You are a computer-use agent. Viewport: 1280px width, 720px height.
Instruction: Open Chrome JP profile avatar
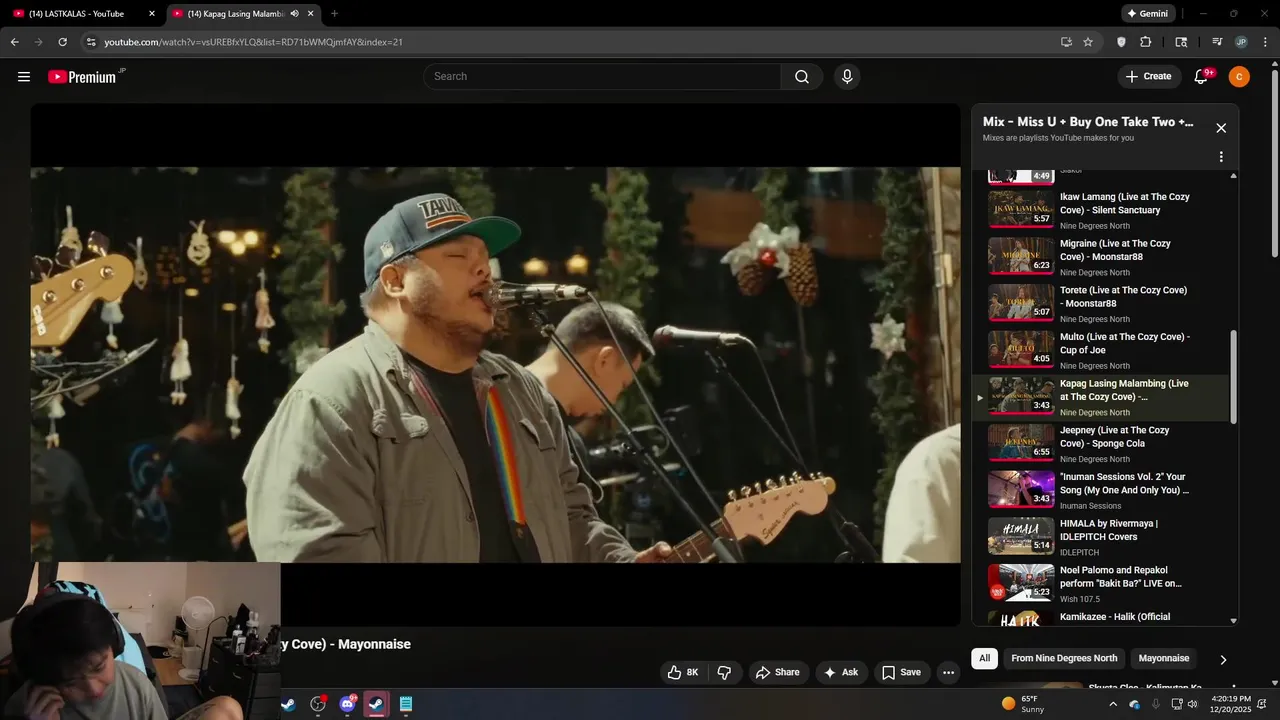(1241, 42)
